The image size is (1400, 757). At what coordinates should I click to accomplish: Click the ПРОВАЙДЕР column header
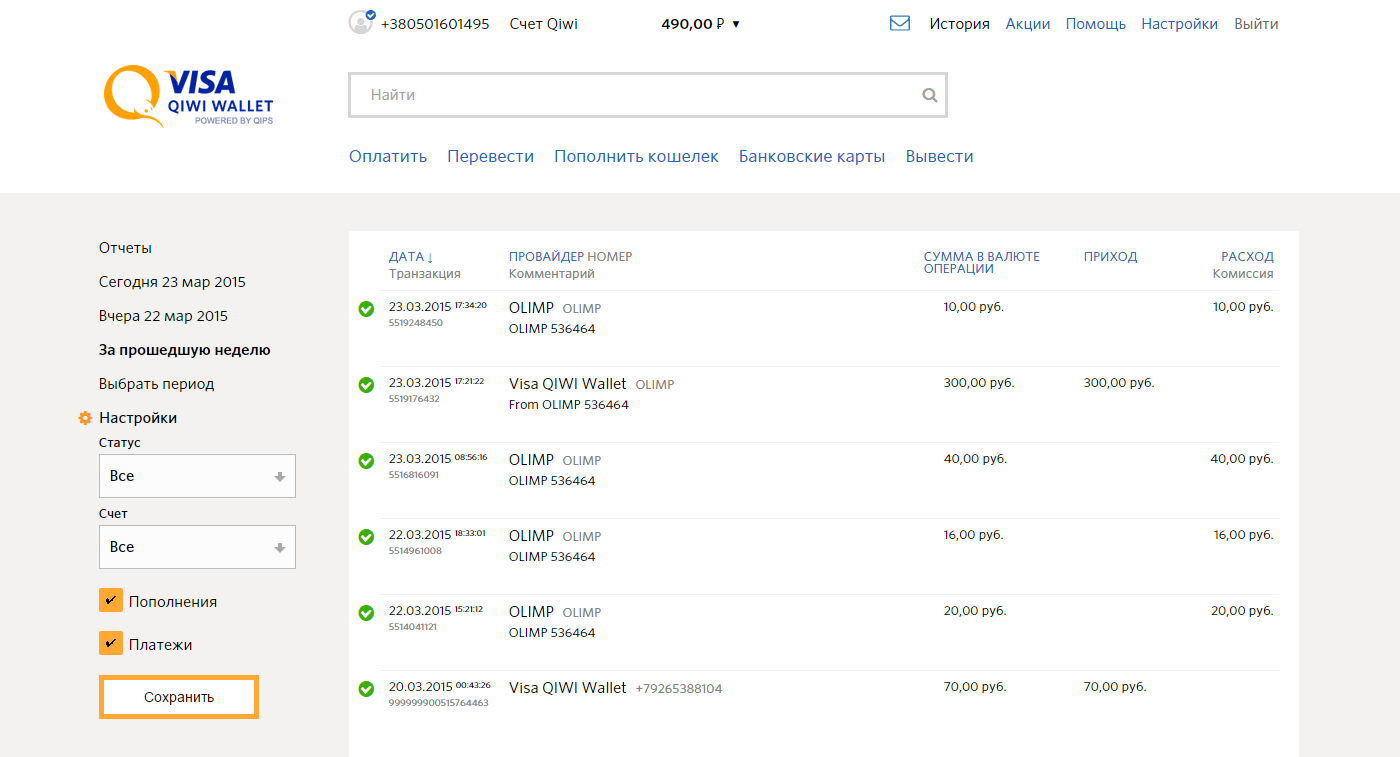[x=546, y=257]
